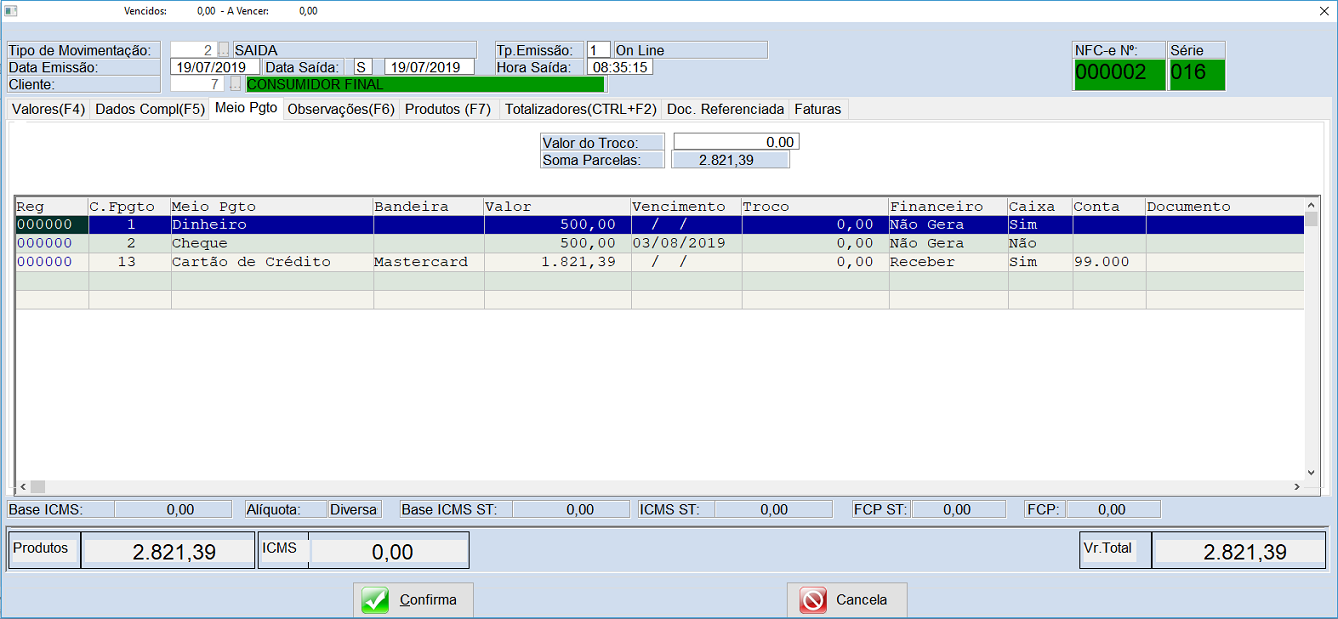This screenshot has width=1338, height=619.
Task: Open the lookup button beside Tipo de Movimentação
Action: (223, 50)
